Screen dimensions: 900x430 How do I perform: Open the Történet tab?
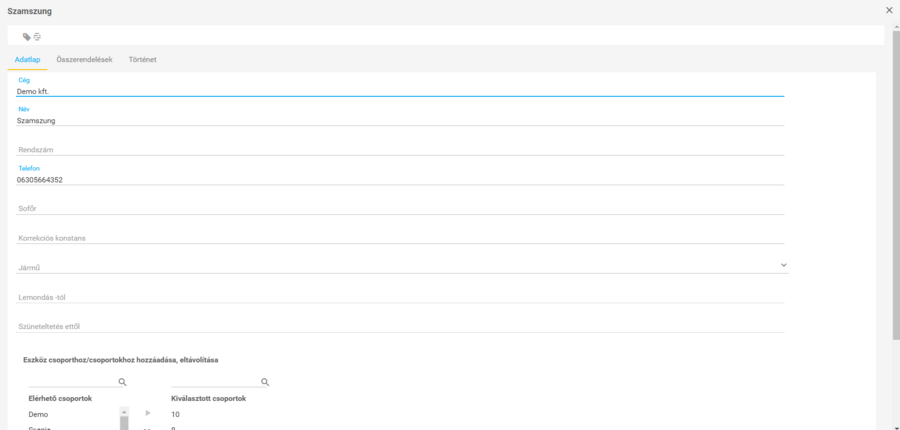(x=142, y=60)
